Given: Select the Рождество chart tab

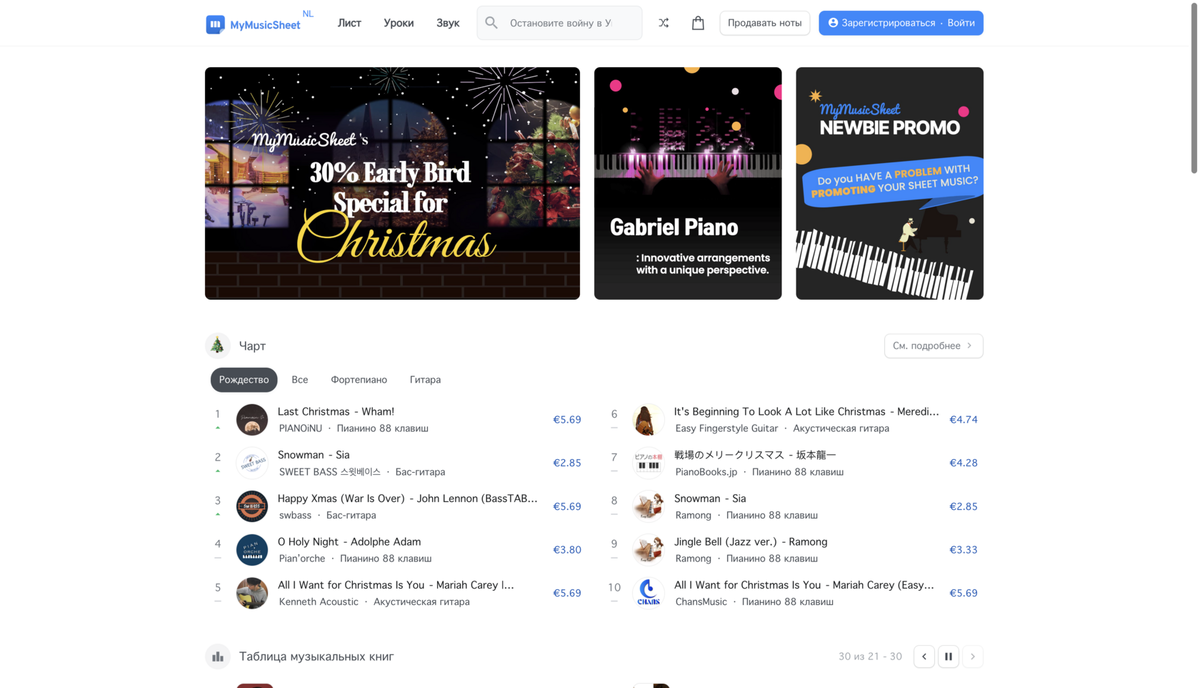Looking at the screenshot, I should click(x=244, y=380).
